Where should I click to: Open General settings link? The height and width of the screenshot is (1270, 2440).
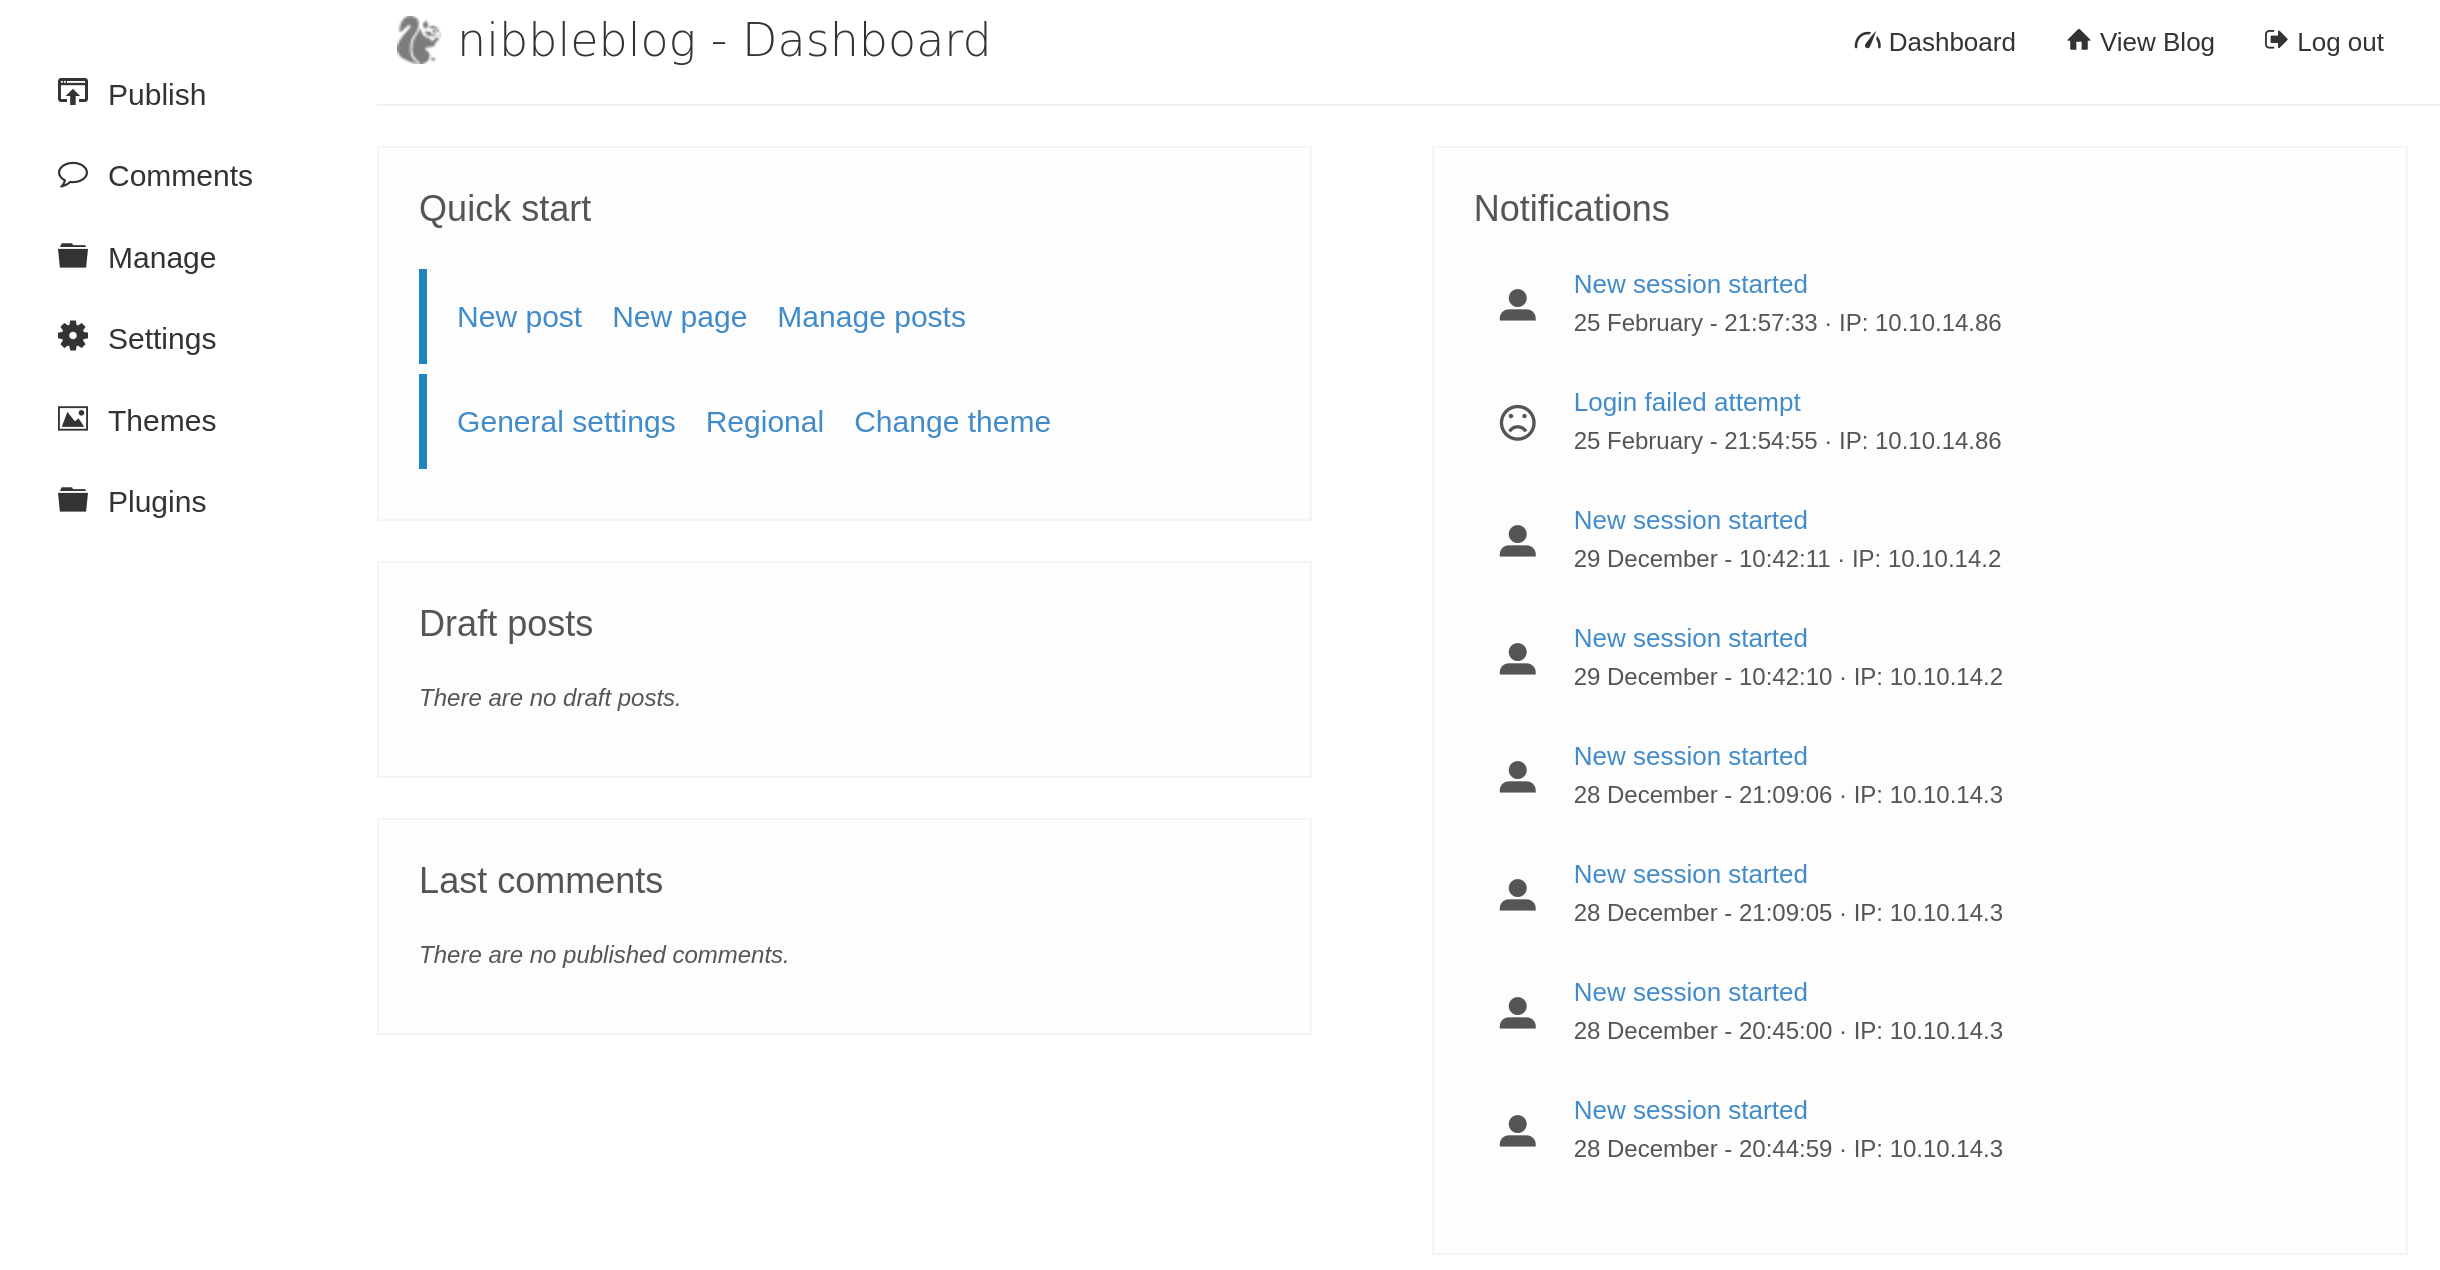point(566,421)
